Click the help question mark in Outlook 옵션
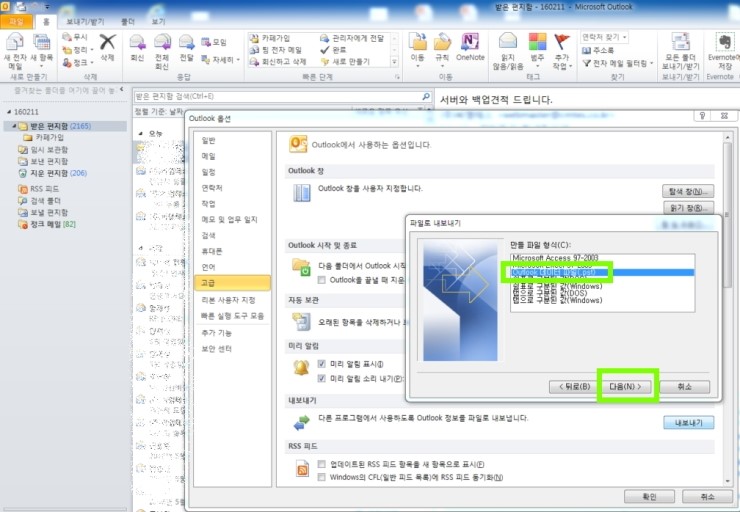This screenshot has height=512, width=740. pyautogui.click(x=702, y=116)
